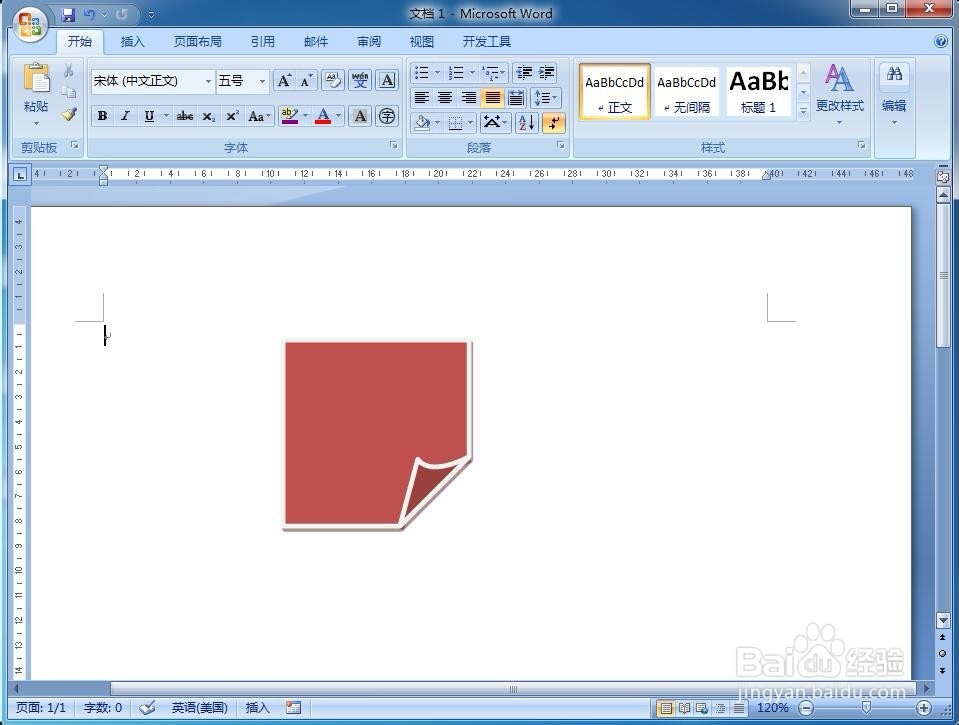
Task: Apply superscript formatting
Action: [x=232, y=116]
